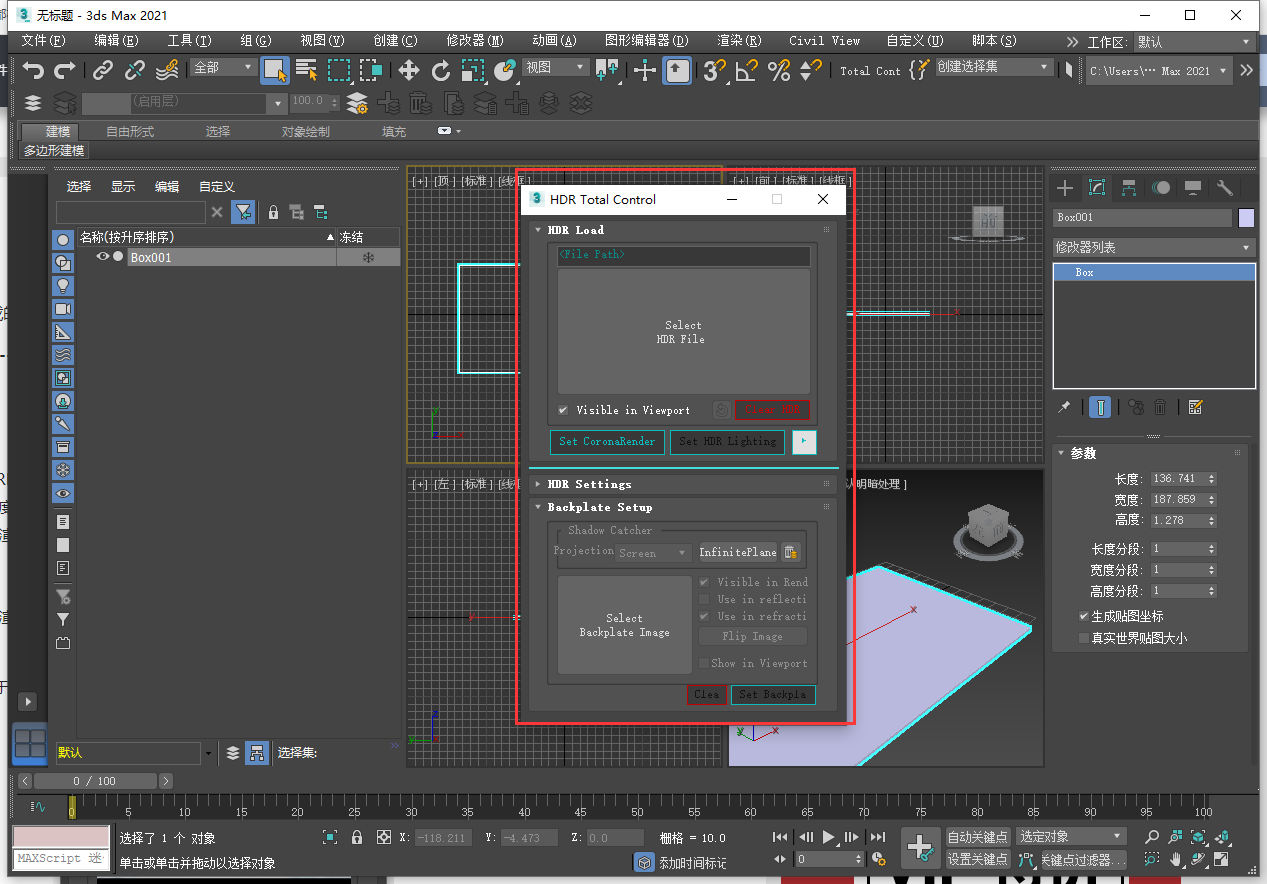Click the 0 / 100 time slider
This screenshot has width=1267, height=884.
[x=95, y=781]
